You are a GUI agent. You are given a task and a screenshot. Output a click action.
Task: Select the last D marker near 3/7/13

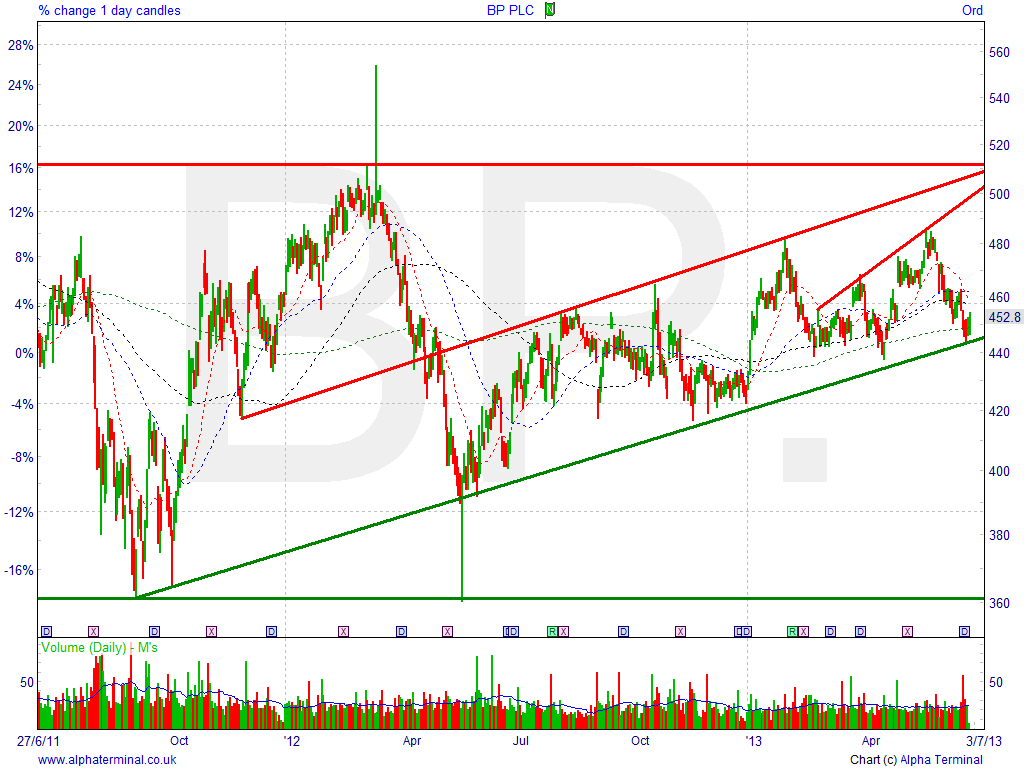(x=965, y=632)
